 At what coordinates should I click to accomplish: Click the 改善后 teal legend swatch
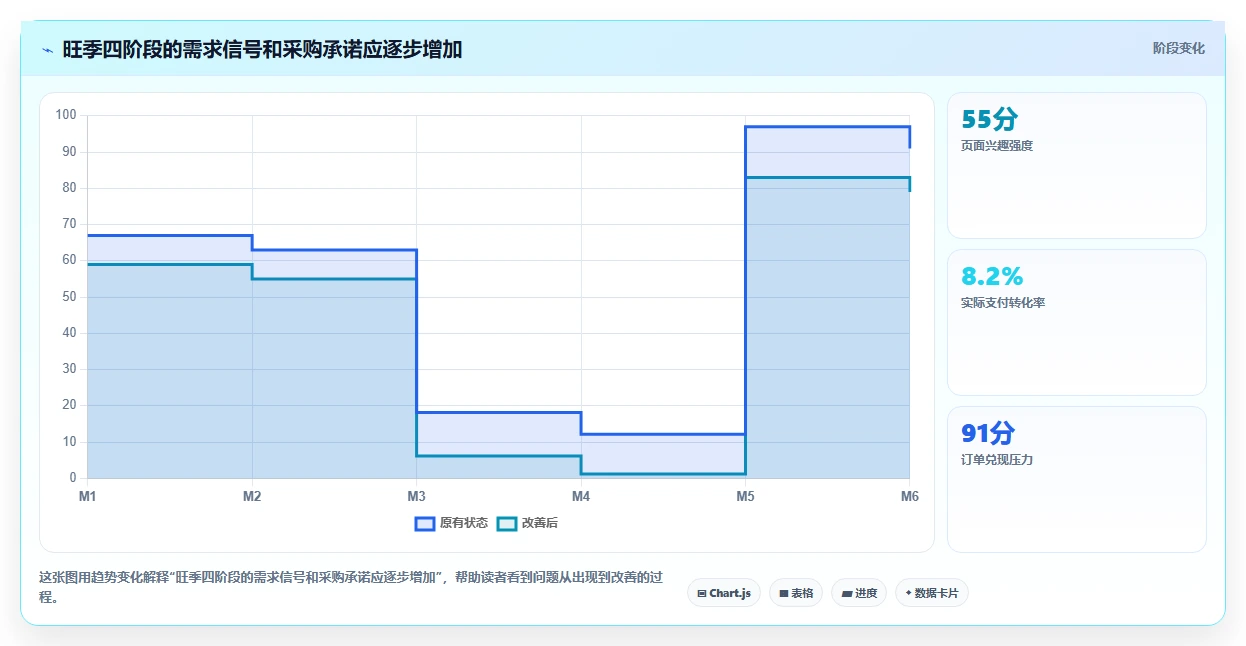(507, 523)
